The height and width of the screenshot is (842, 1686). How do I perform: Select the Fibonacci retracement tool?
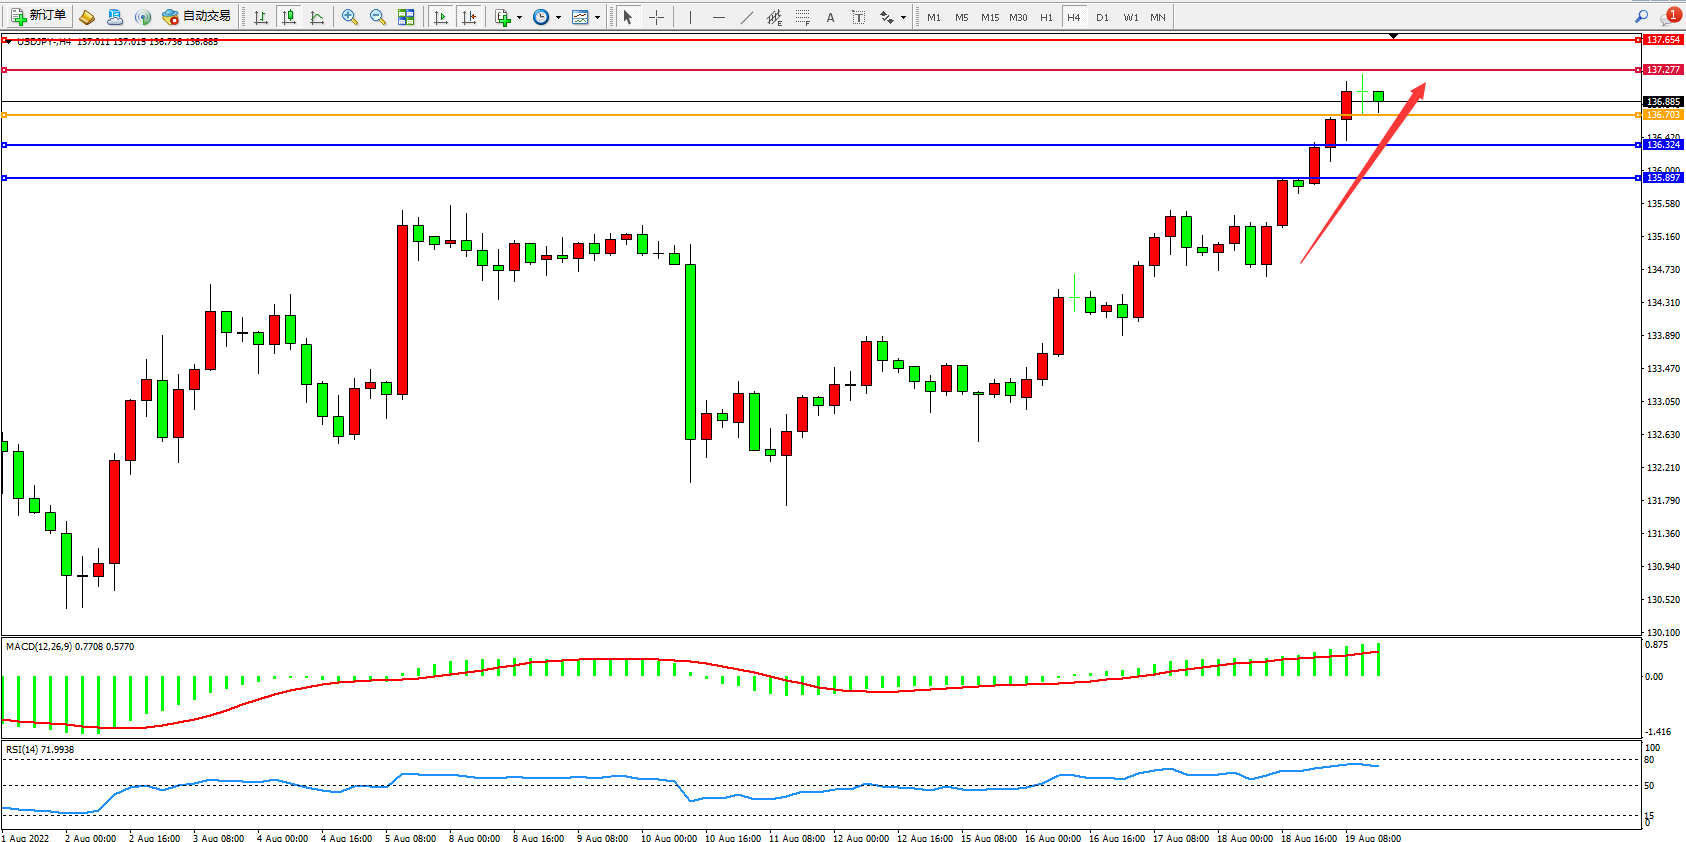tap(802, 17)
